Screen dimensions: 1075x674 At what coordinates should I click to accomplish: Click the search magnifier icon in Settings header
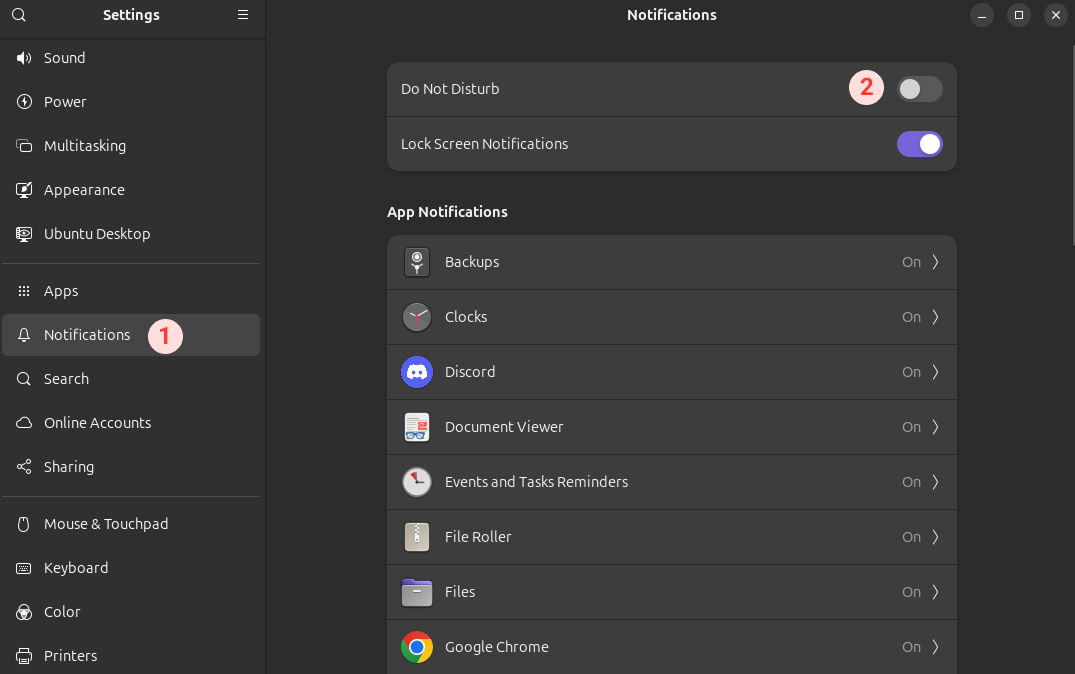tap(19, 15)
